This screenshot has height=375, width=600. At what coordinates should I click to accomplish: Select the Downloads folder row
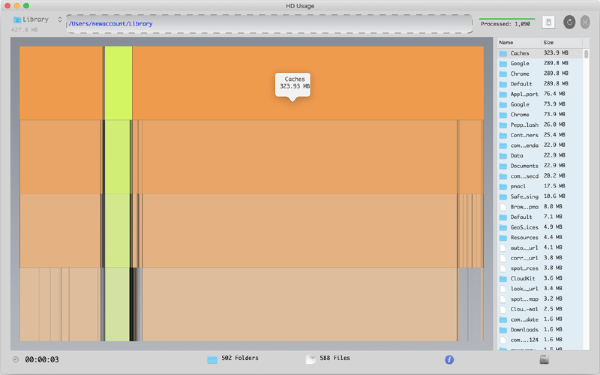540,329
